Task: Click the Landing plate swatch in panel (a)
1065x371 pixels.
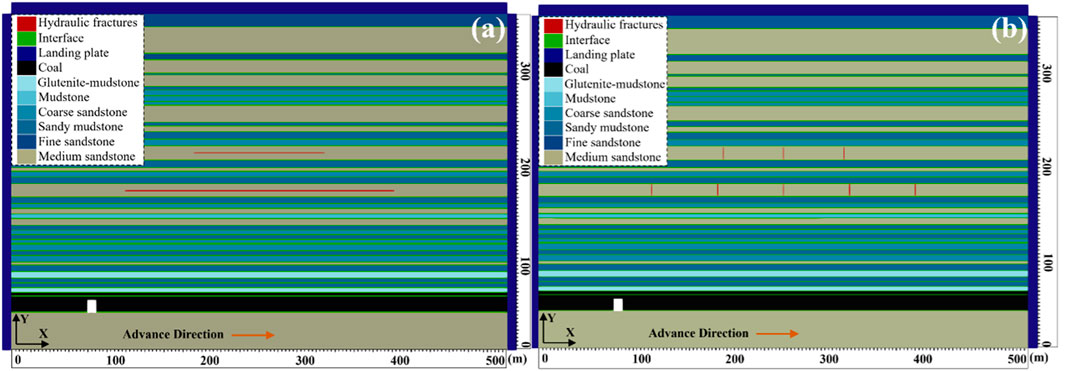Action: click(26, 53)
